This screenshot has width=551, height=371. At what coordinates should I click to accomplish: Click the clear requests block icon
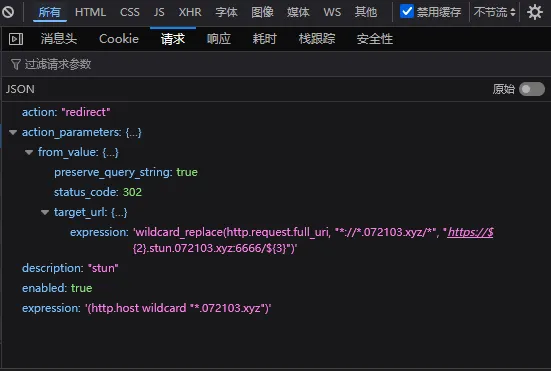pos(8,12)
